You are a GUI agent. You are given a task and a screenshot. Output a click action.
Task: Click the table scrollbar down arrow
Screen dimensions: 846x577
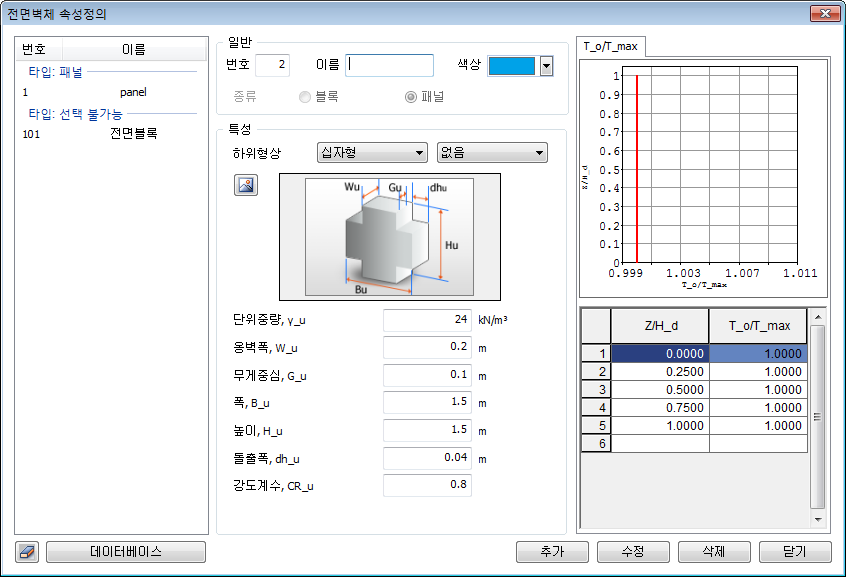click(817, 520)
